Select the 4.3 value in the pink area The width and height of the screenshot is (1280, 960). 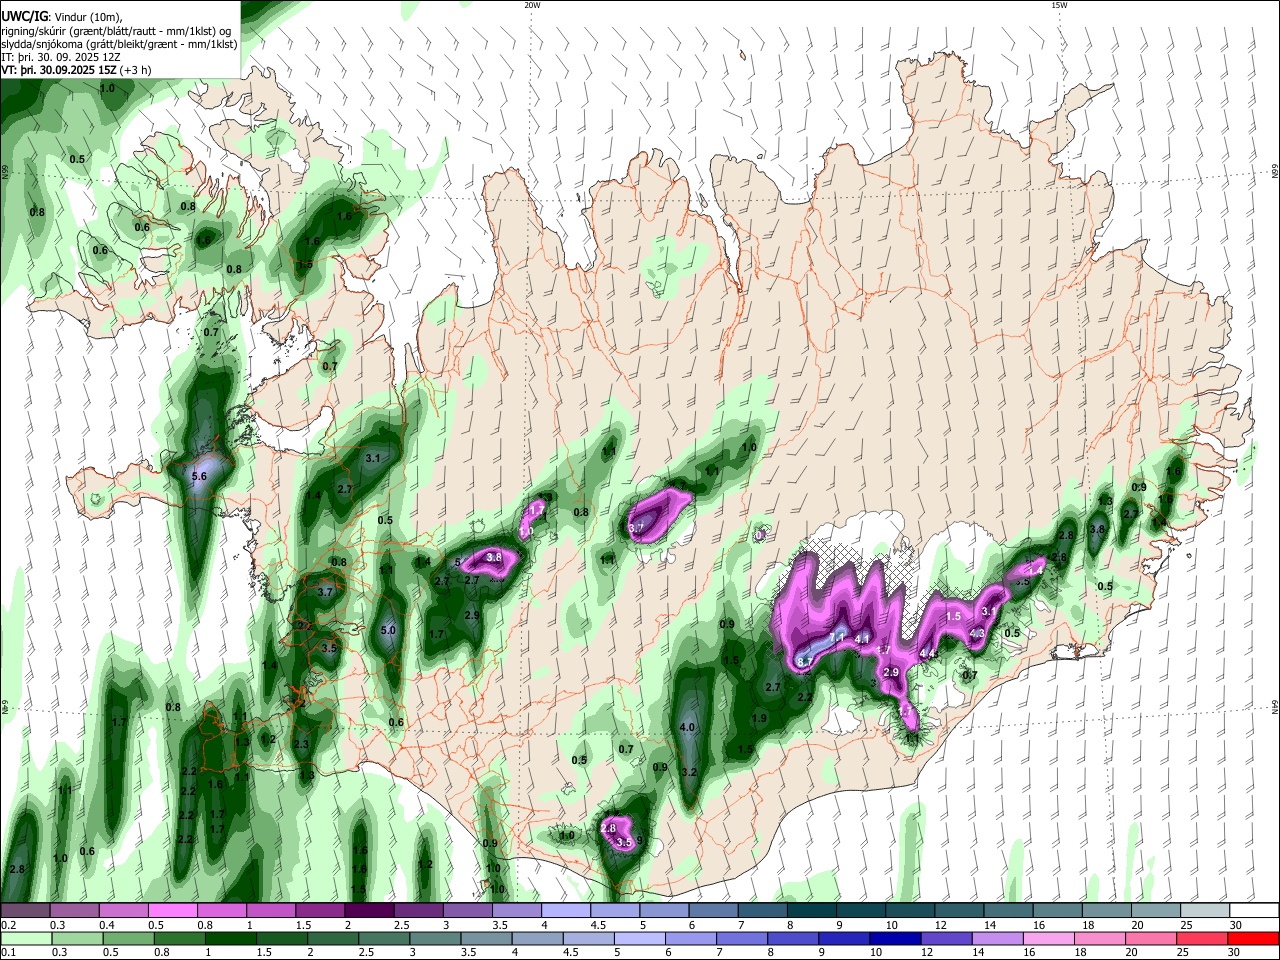tap(978, 633)
